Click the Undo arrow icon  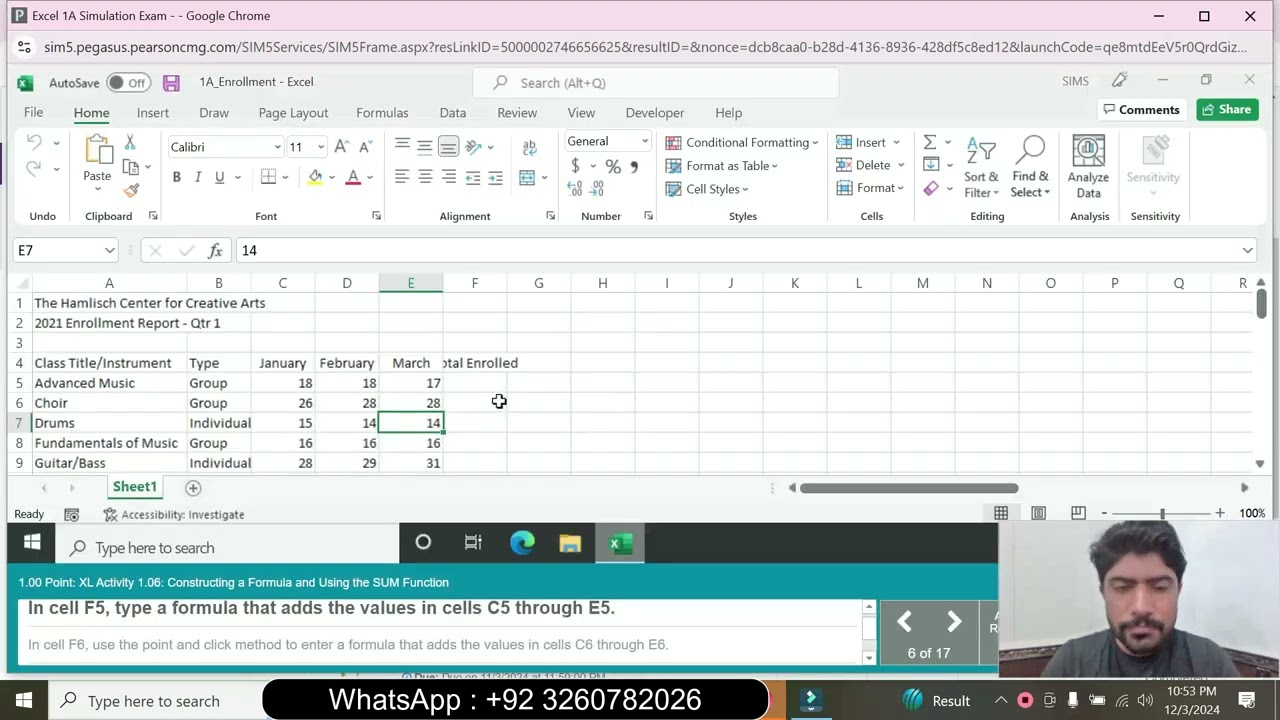[35, 143]
